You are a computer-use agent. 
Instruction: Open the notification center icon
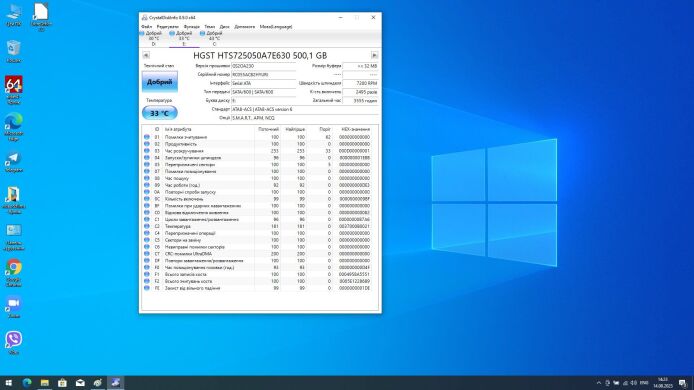[x=683, y=383]
